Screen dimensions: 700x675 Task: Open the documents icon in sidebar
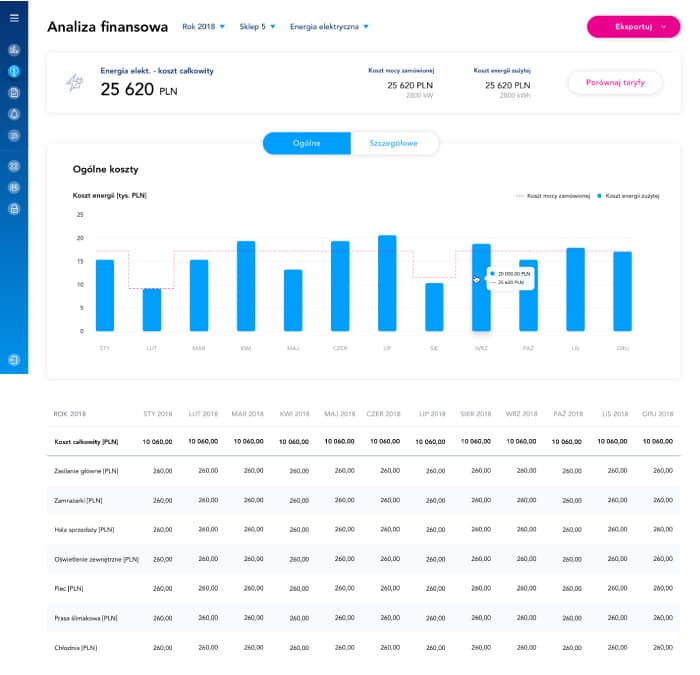[x=14, y=92]
